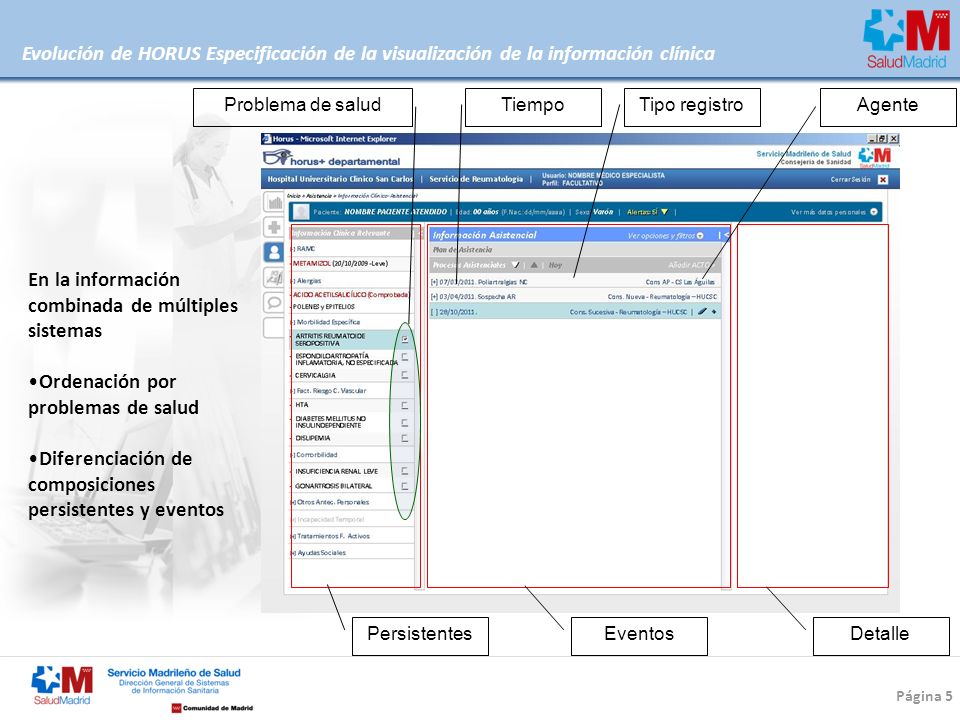Image resolution: width=960 pixels, height=720 pixels.
Task: Click the SaludMadrid logo in Horus header
Action: click(874, 157)
